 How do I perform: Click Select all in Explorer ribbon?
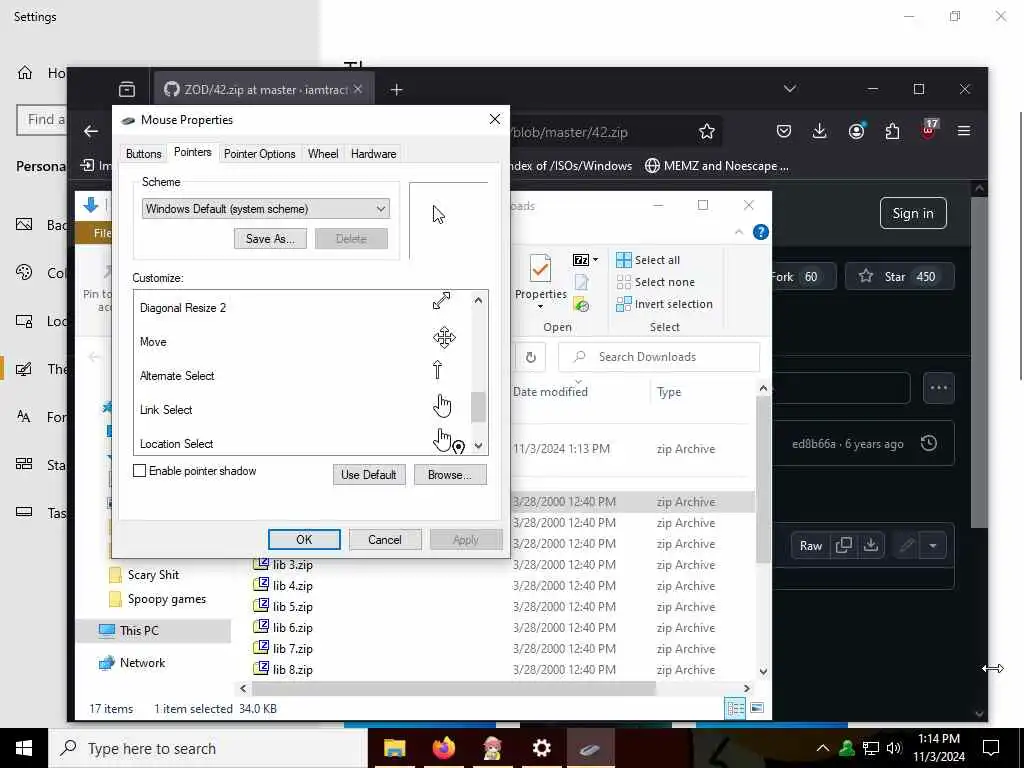(x=648, y=260)
